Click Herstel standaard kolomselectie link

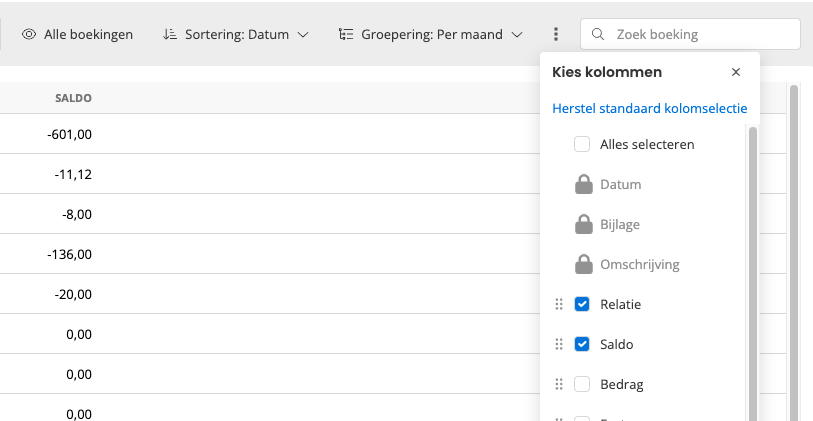click(649, 108)
